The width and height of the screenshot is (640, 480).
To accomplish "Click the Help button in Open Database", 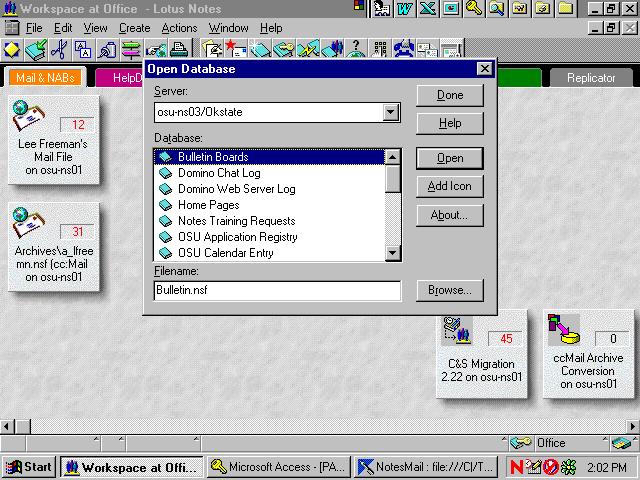I will pyautogui.click(x=450, y=123).
